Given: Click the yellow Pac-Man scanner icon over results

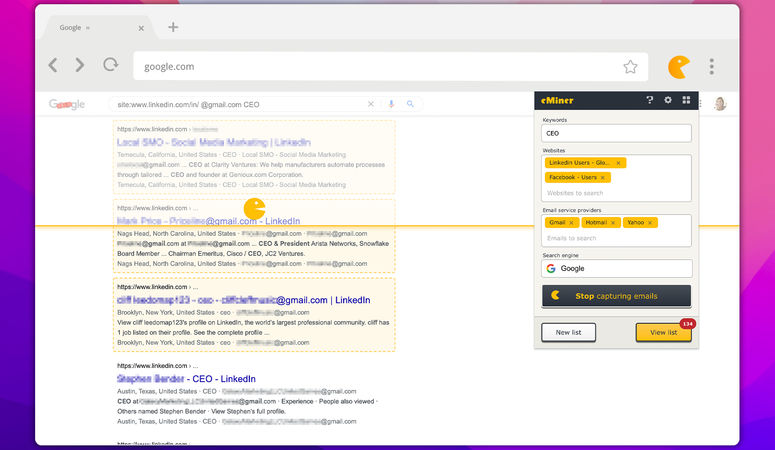Looking at the screenshot, I should tap(255, 209).
